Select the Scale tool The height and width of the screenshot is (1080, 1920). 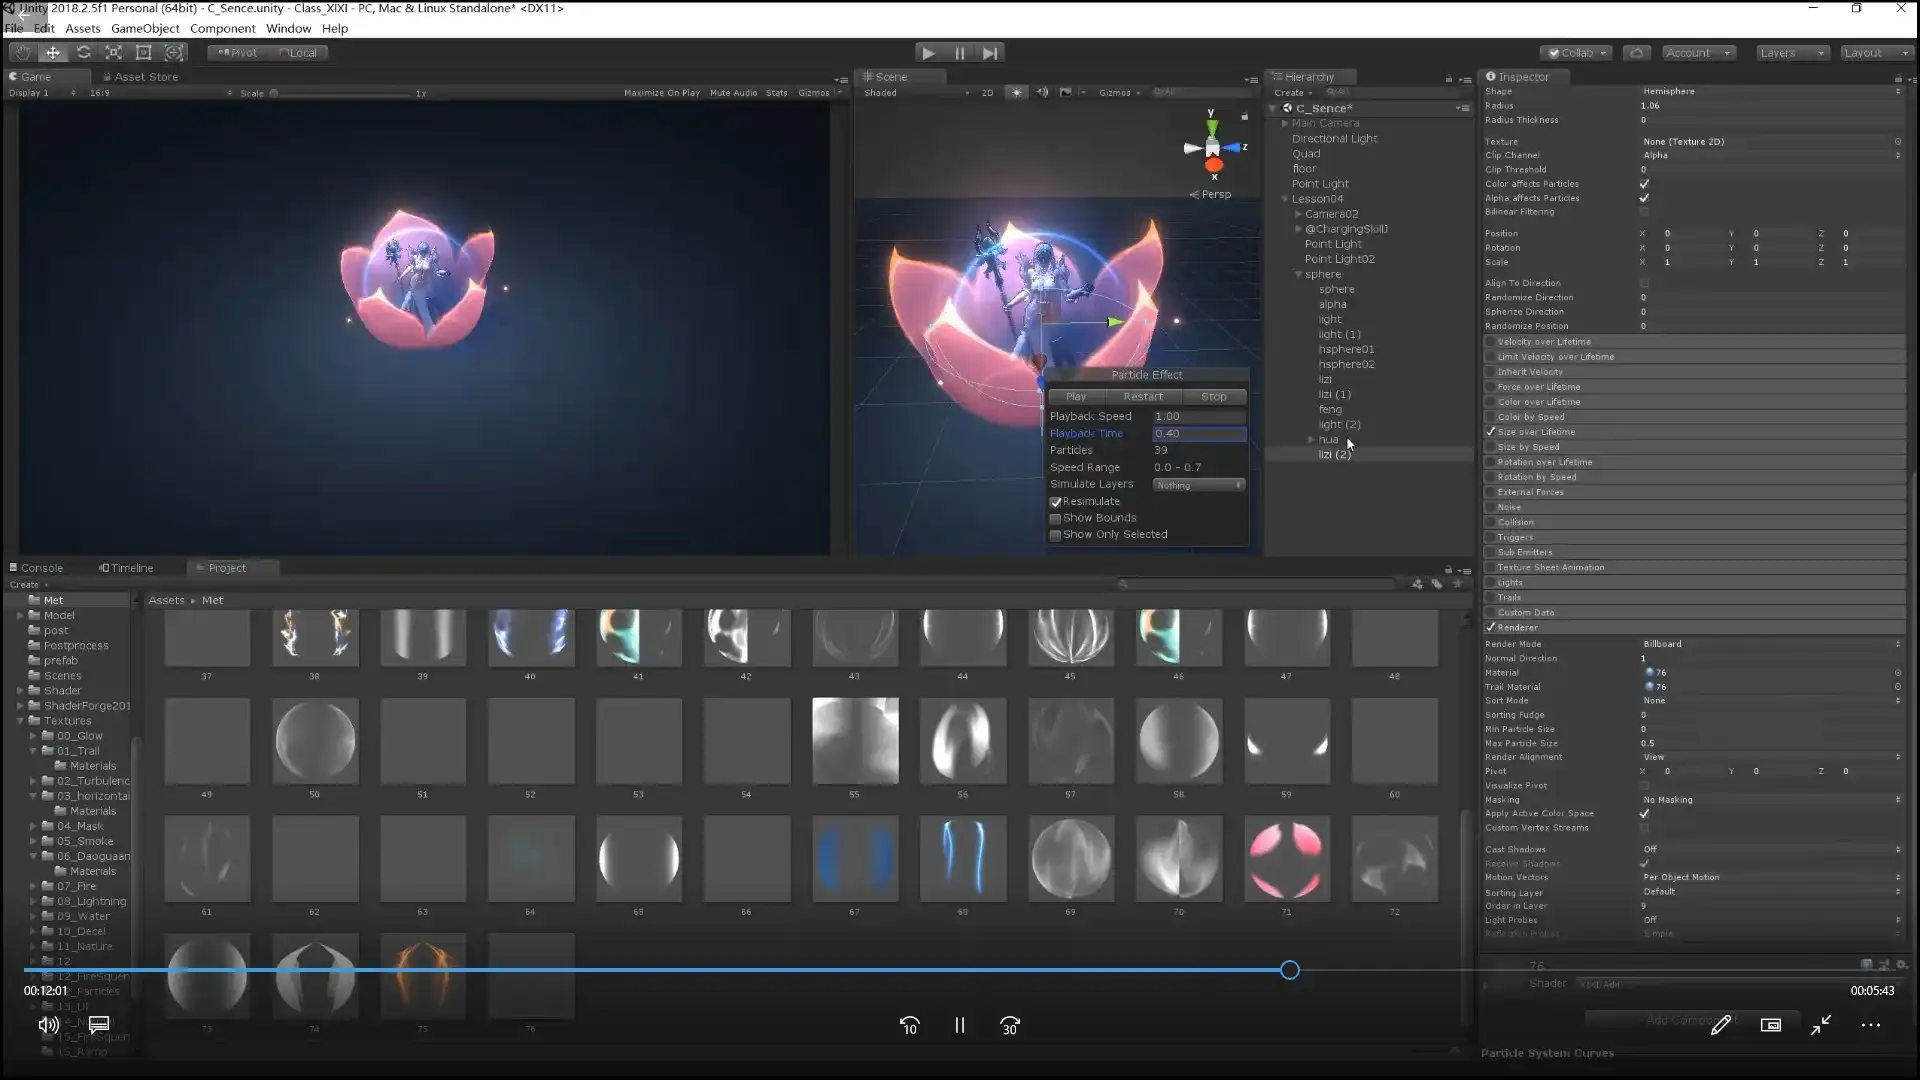point(114,53)
